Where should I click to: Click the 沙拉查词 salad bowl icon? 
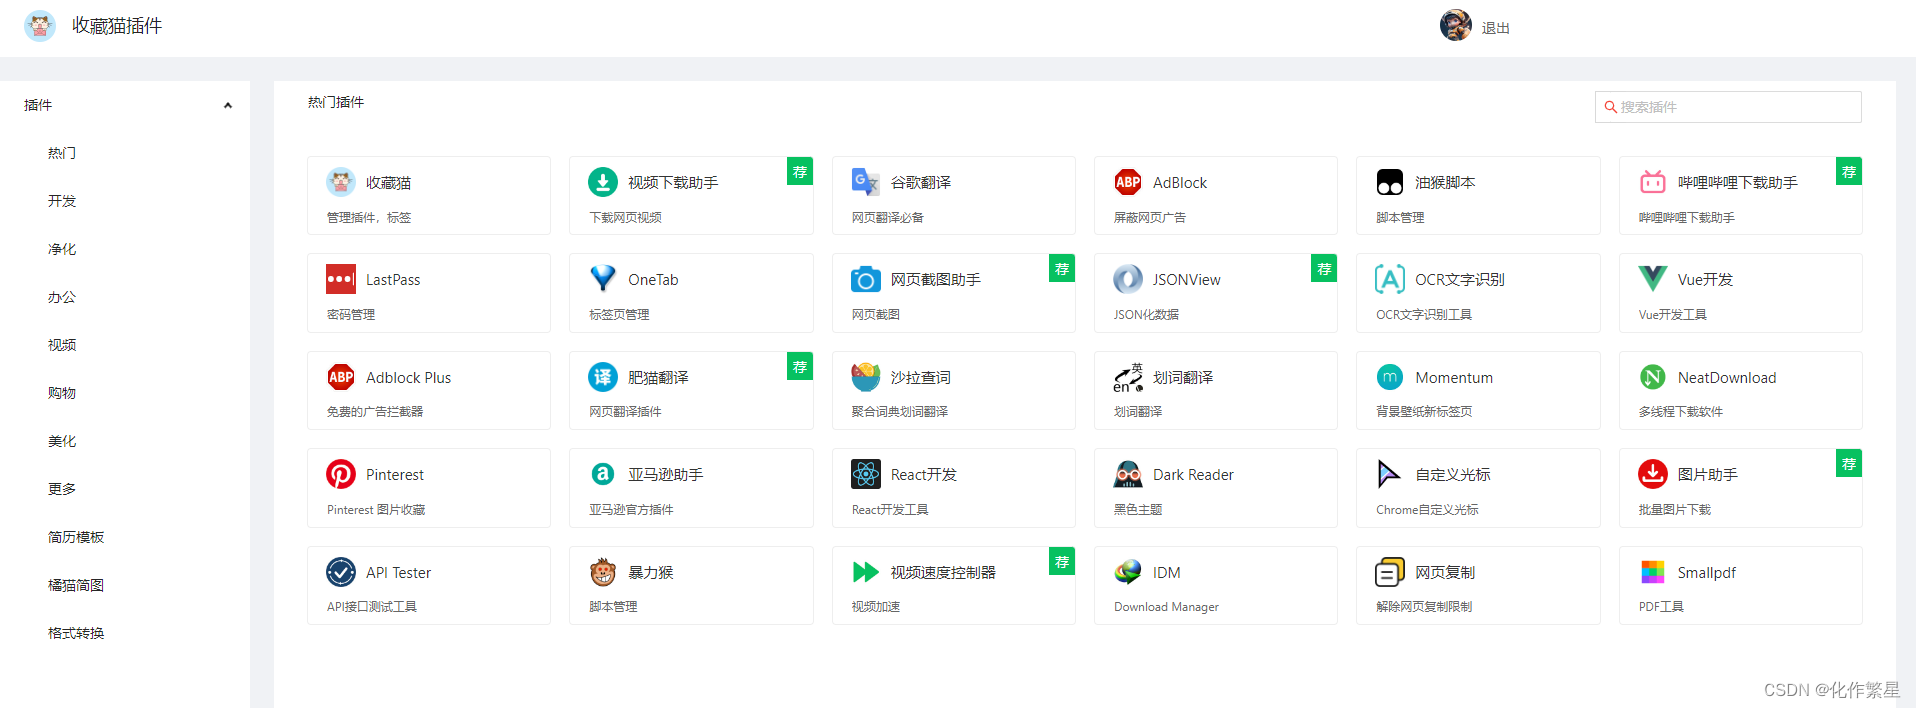866,377
